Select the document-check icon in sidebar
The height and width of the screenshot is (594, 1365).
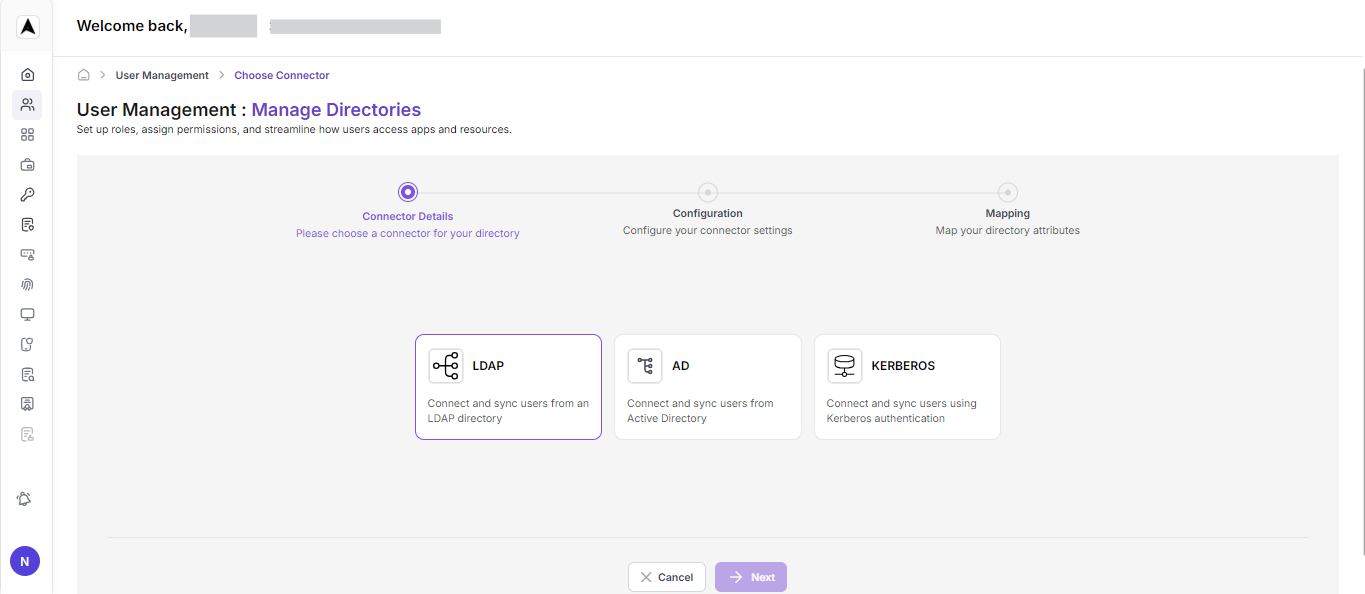(27, 224)
